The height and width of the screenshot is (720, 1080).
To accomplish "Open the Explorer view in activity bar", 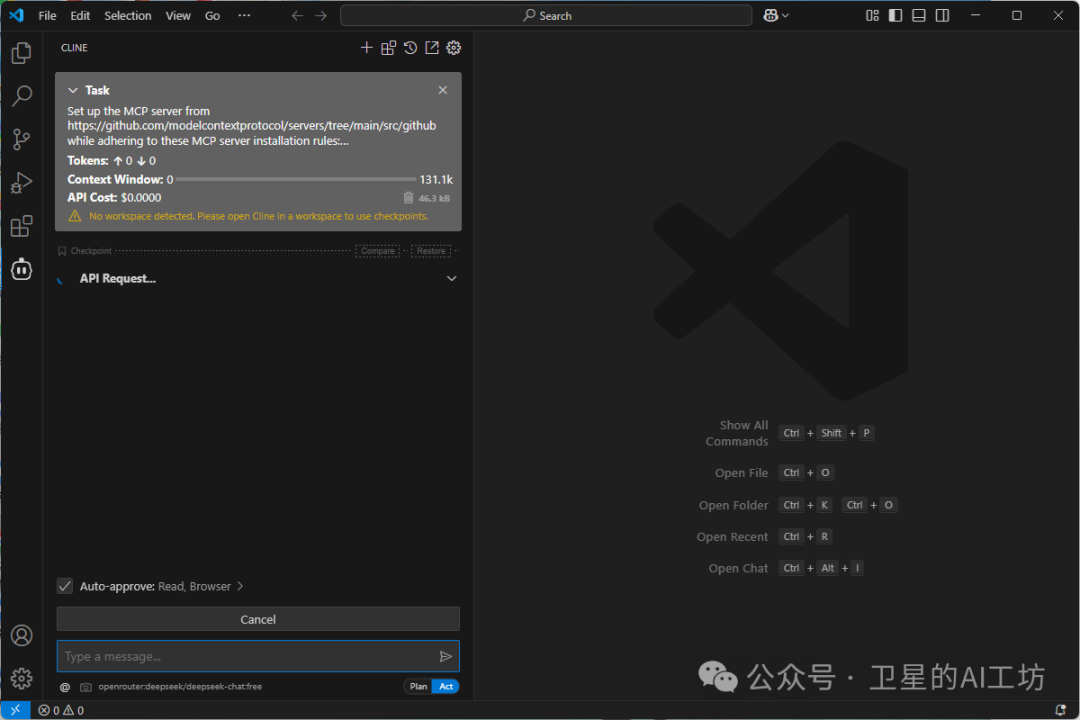I will [21, 53].
